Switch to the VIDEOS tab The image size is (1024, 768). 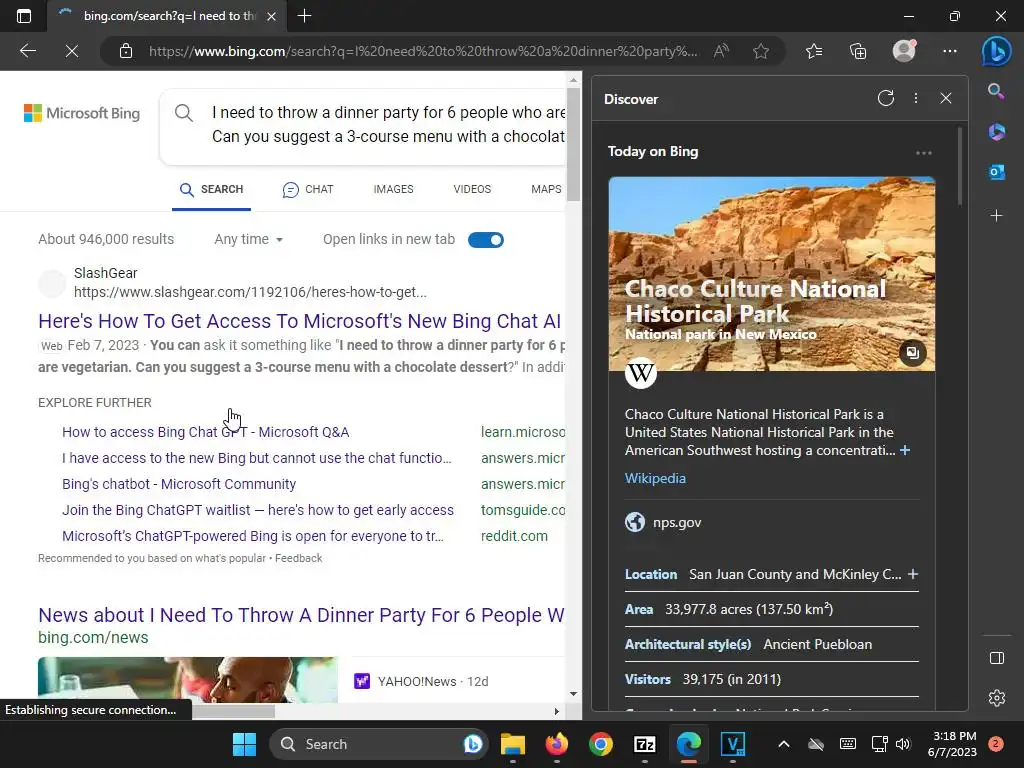[472, 189]
